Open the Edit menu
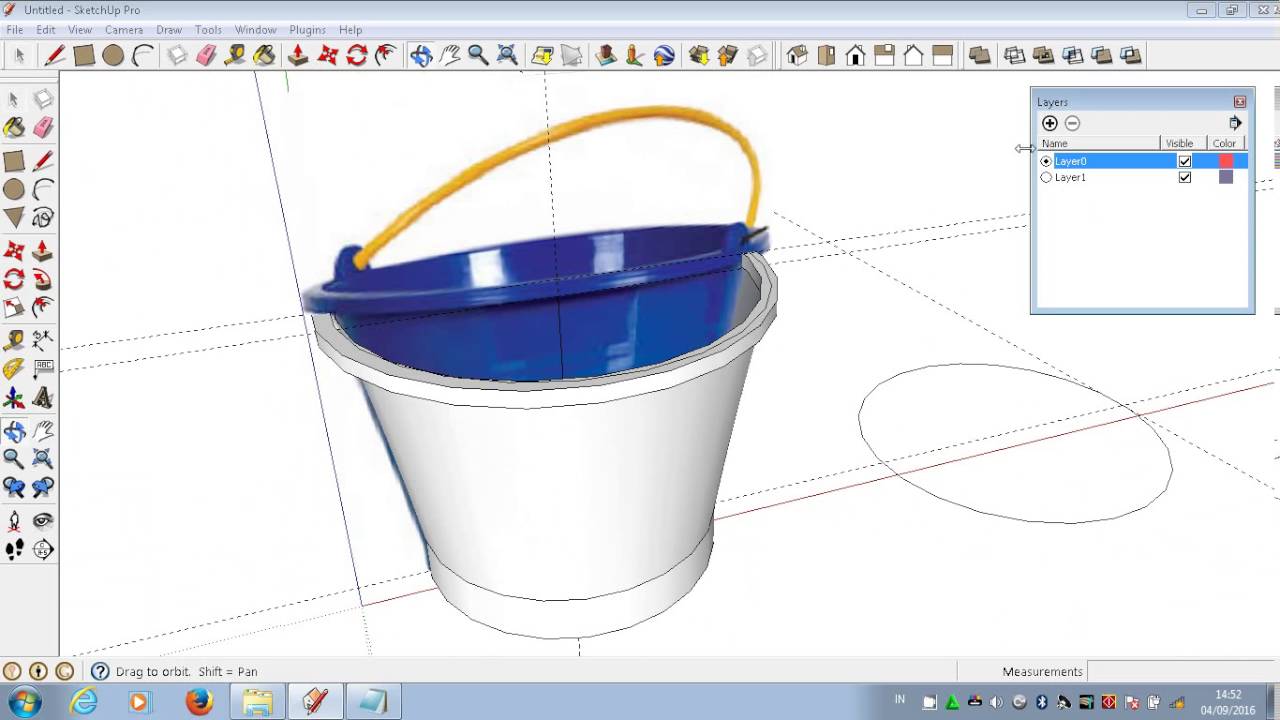Image resolution: width=1280 pixels, height=720 pixels. 46,30
